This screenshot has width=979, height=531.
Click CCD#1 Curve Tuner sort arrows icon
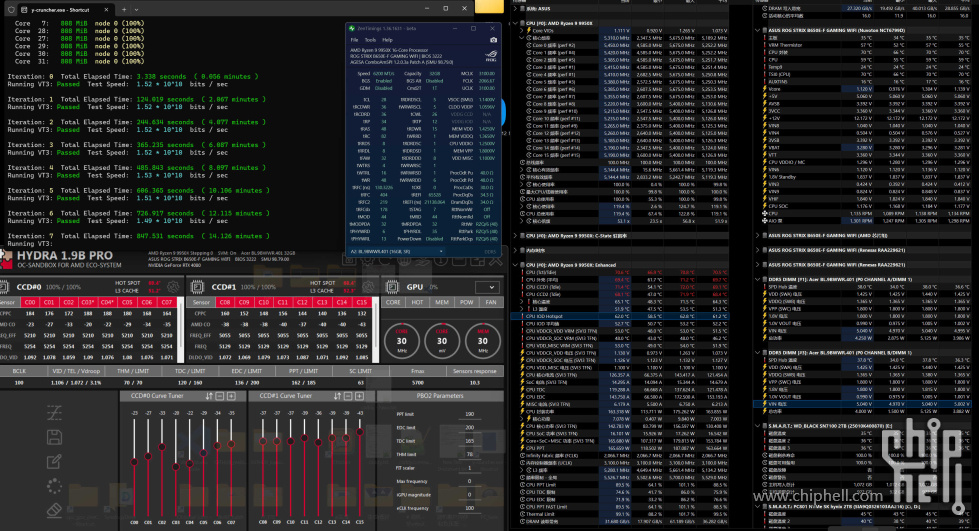pos(338,396)
